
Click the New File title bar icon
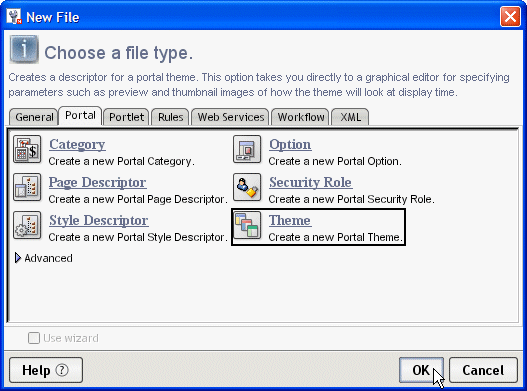point(14,16)
